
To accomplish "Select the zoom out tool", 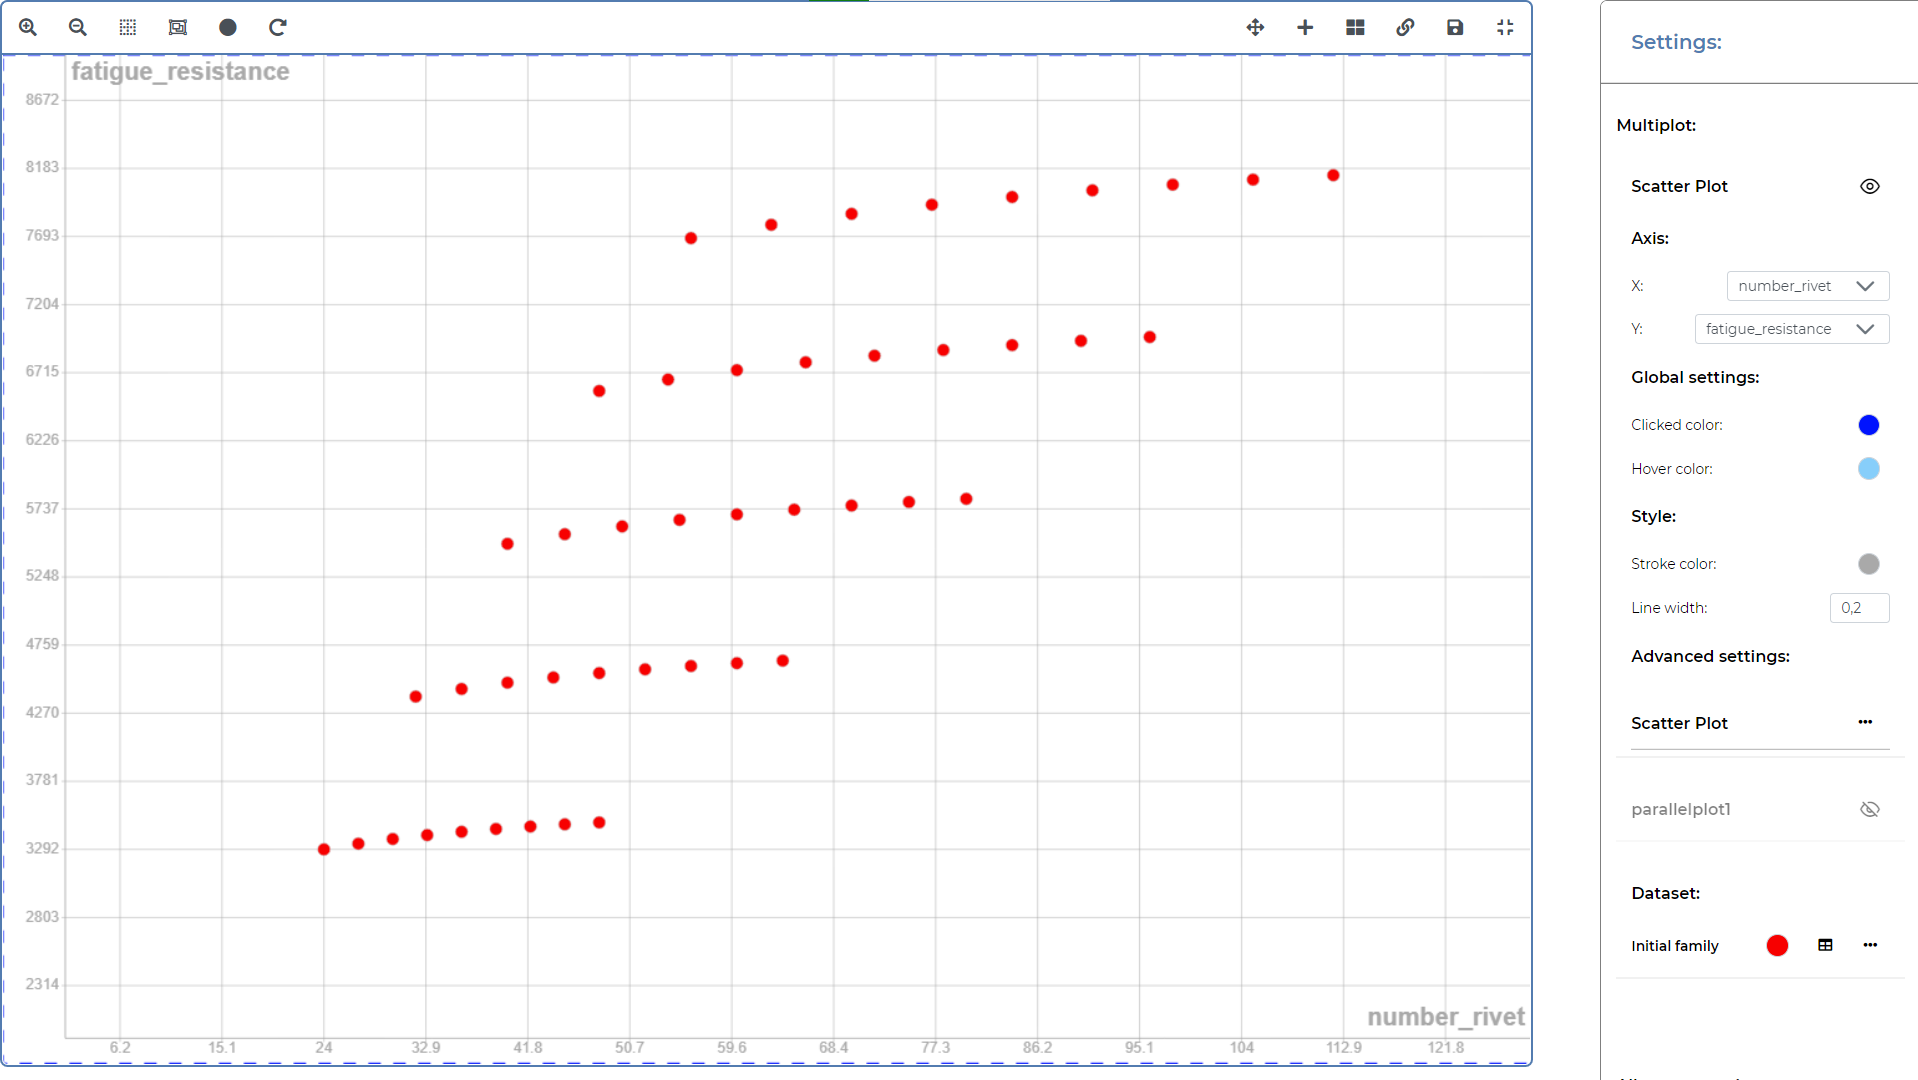I will click(x=77, y=27).
